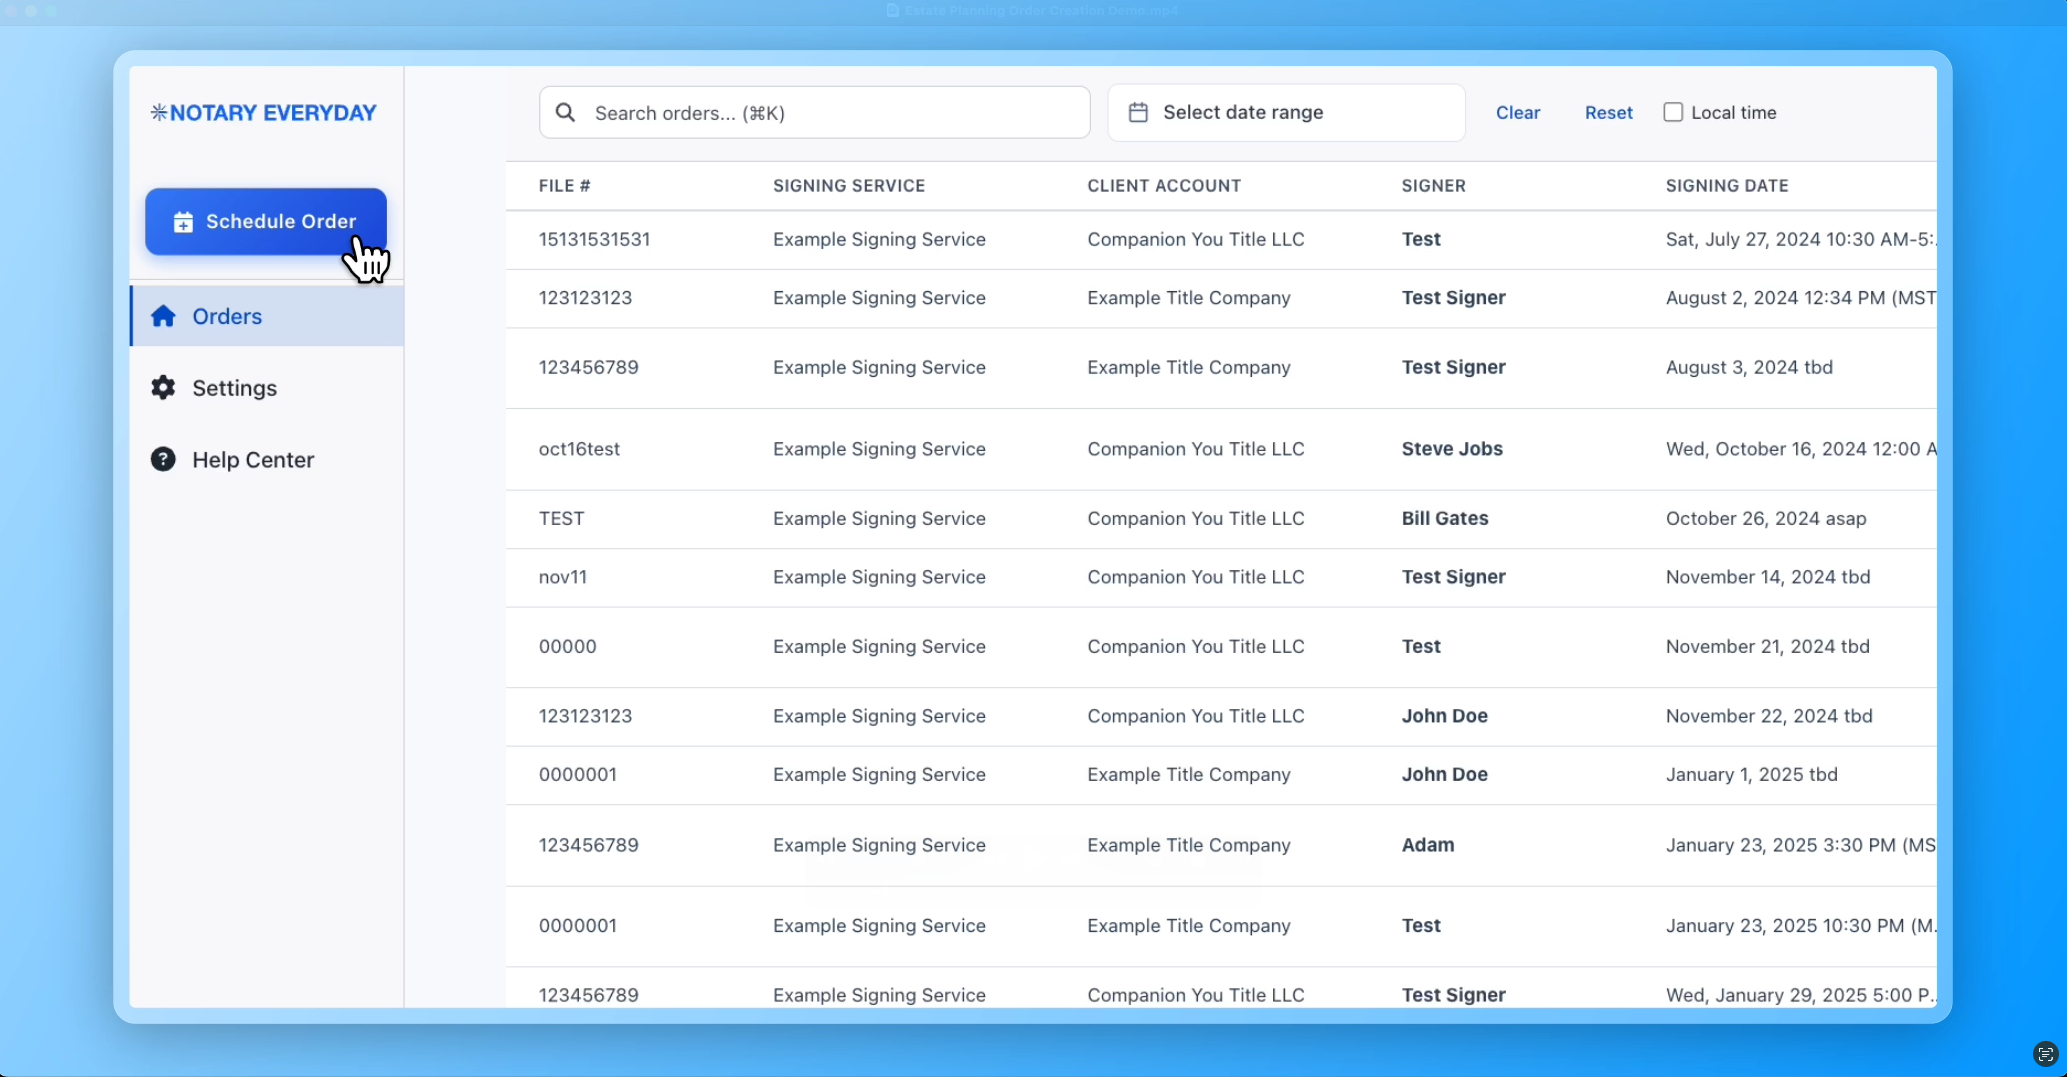Select the Bill Gates signer order
The image size is (2067, 1077).
[1444, 518]
